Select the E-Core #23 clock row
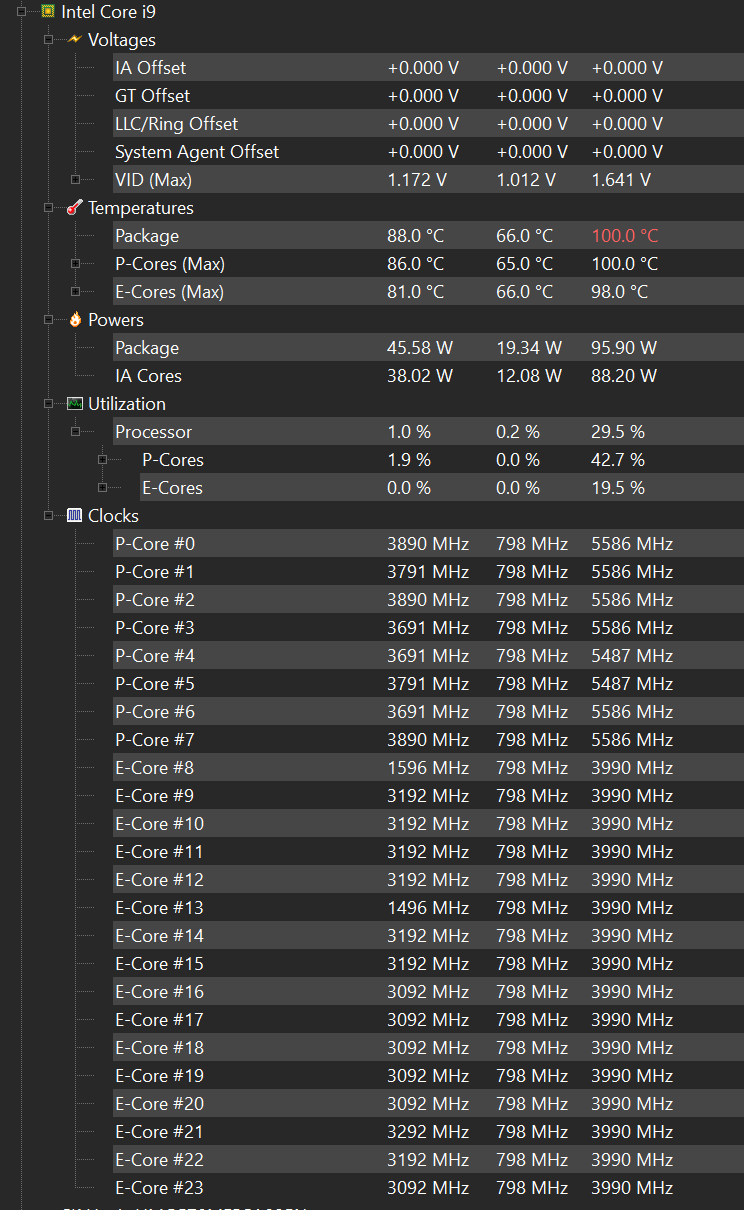The width and height of the screenshot is (744, 1210). click(427, 1188)
